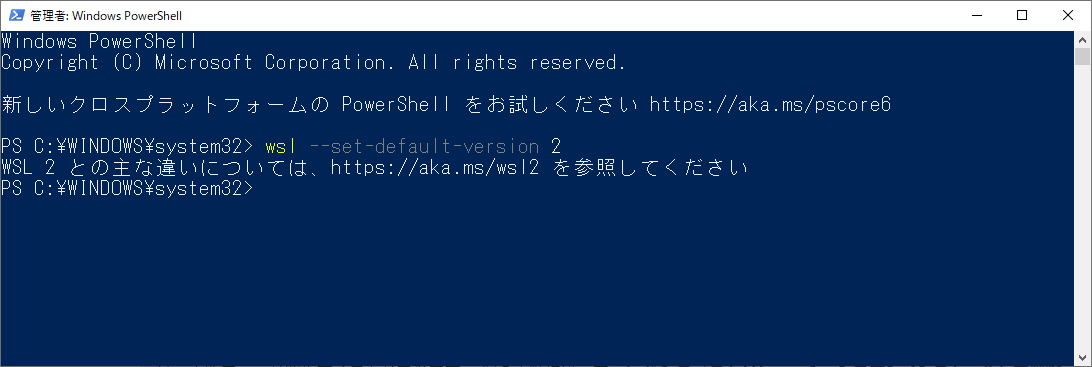Click the https://aka.ms/wsl2 URL

[435, 168]
